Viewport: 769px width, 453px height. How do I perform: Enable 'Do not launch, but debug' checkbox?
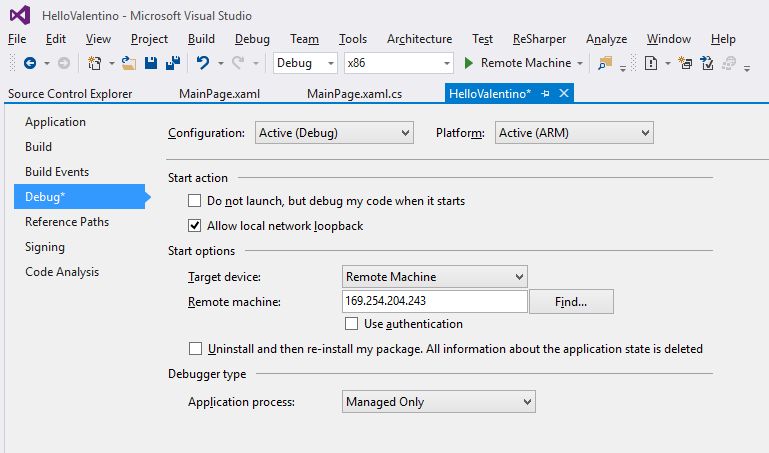coord(196,201)
